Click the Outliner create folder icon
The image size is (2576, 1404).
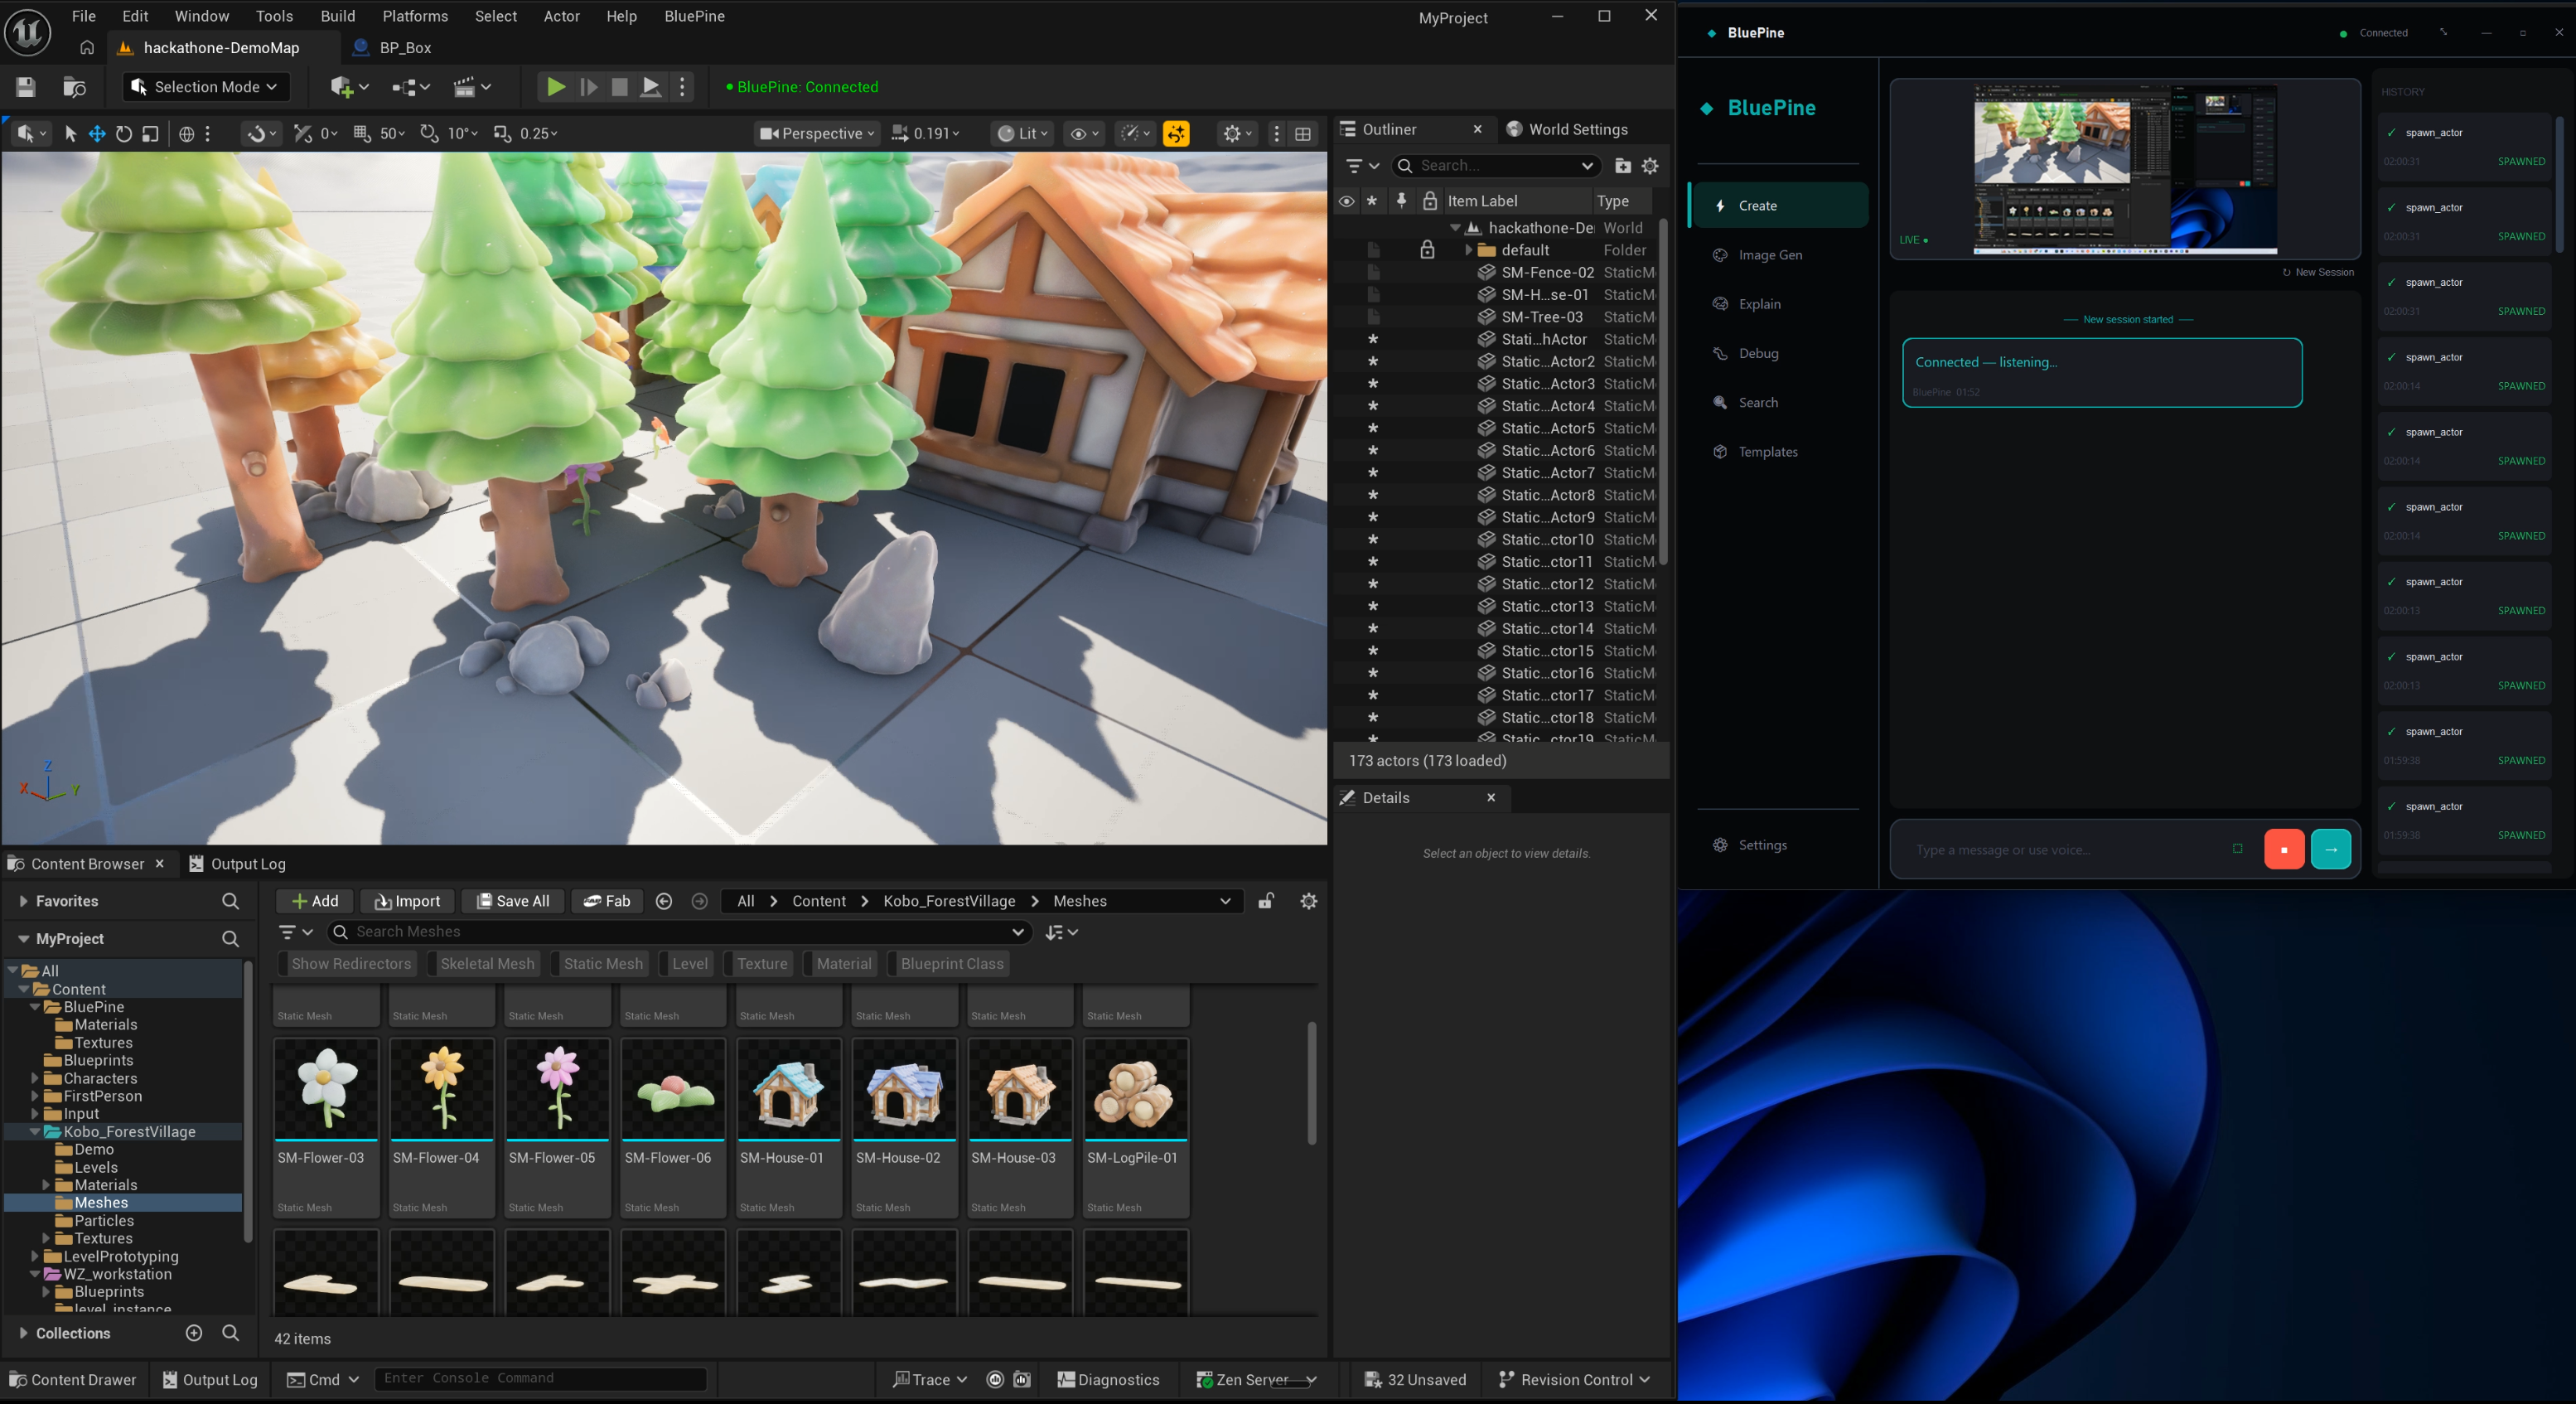[1622, 166]
